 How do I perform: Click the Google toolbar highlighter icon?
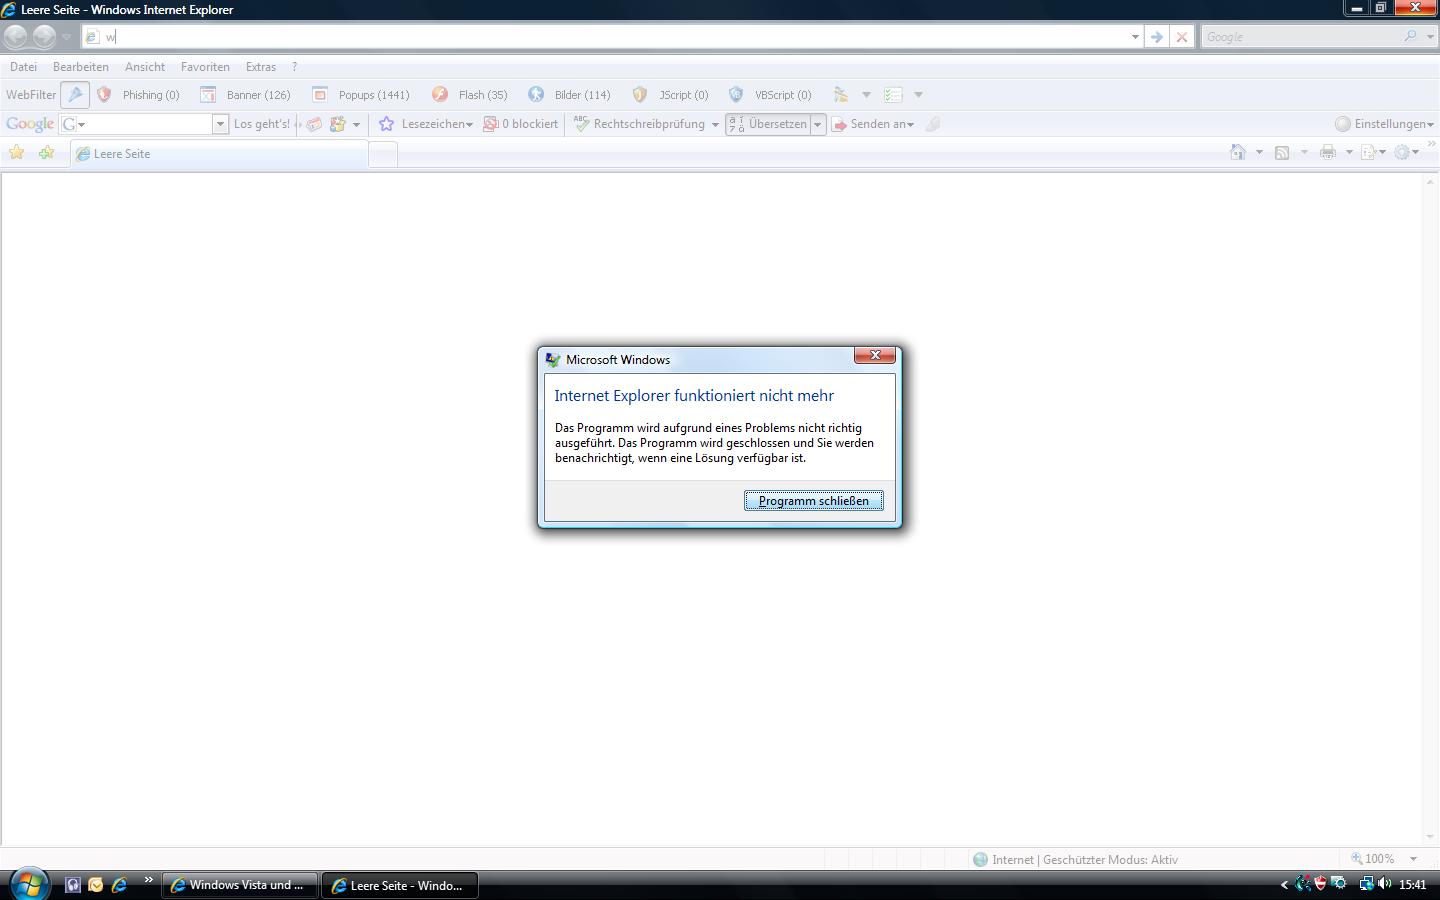pos(932,124)
